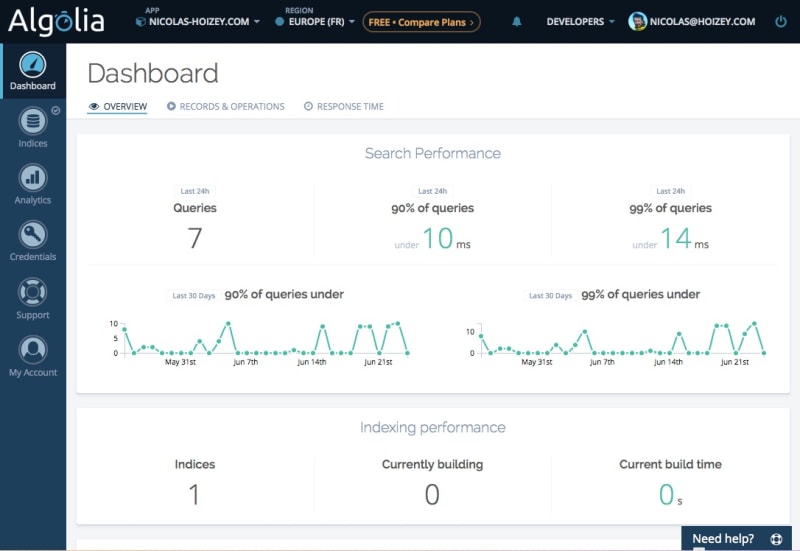
Task: Click Jun 21st peak point on 99% chart
Action: [754, 323]
